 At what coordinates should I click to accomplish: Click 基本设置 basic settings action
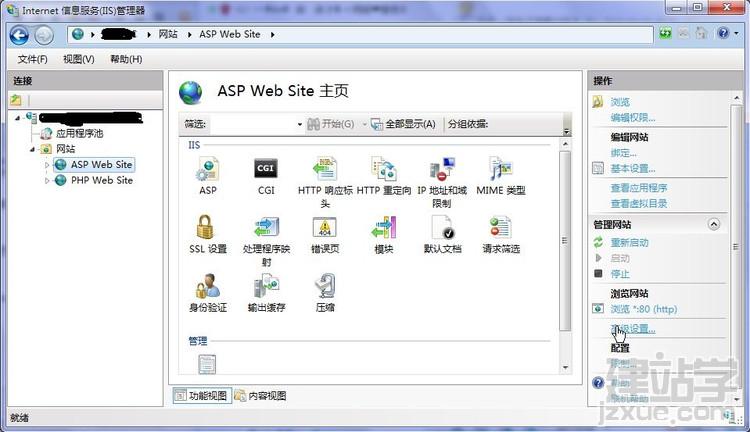(x=633, y=168)
